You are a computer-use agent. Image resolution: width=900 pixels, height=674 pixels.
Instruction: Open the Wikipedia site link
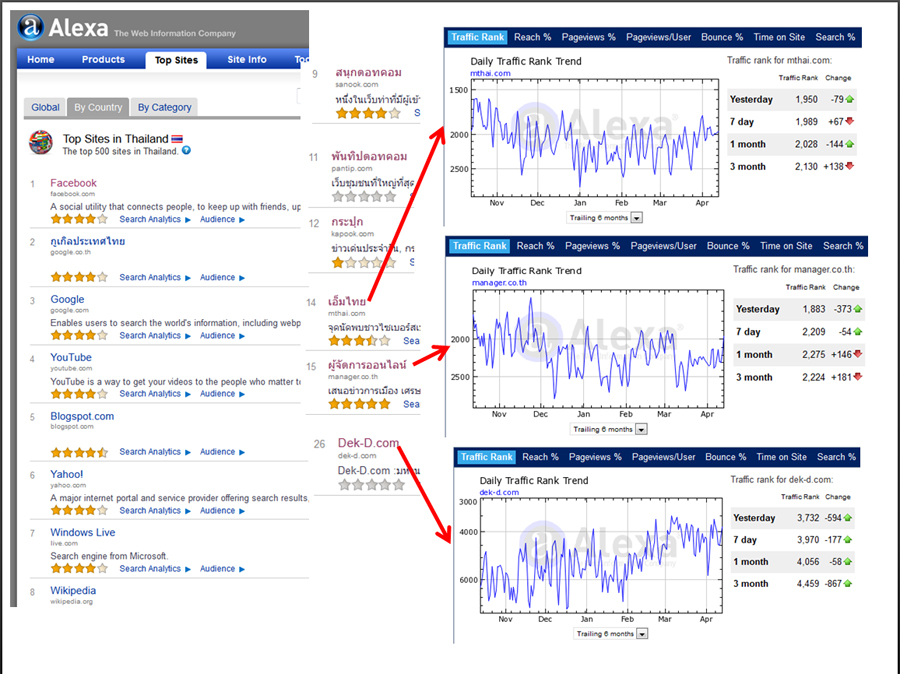point(73,590)
